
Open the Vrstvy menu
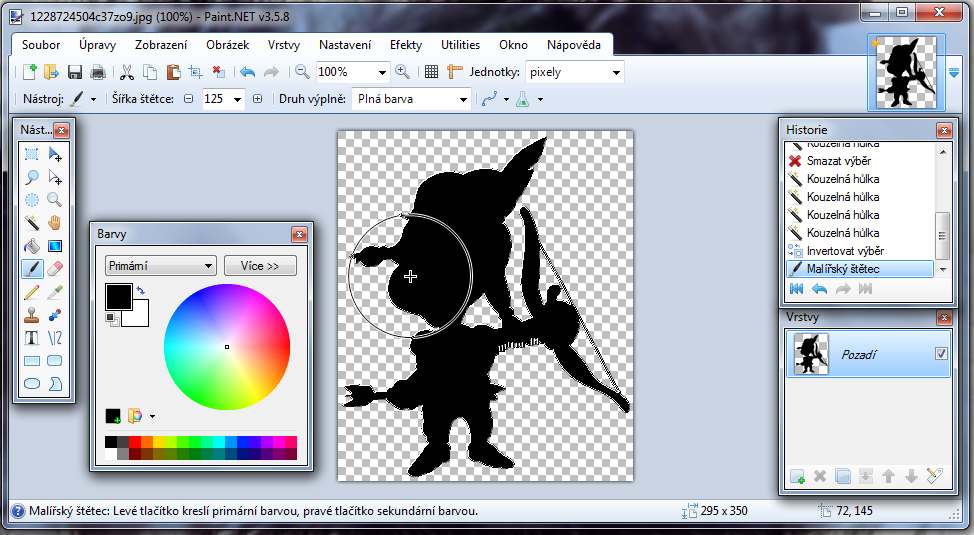(x=284, y=45)
